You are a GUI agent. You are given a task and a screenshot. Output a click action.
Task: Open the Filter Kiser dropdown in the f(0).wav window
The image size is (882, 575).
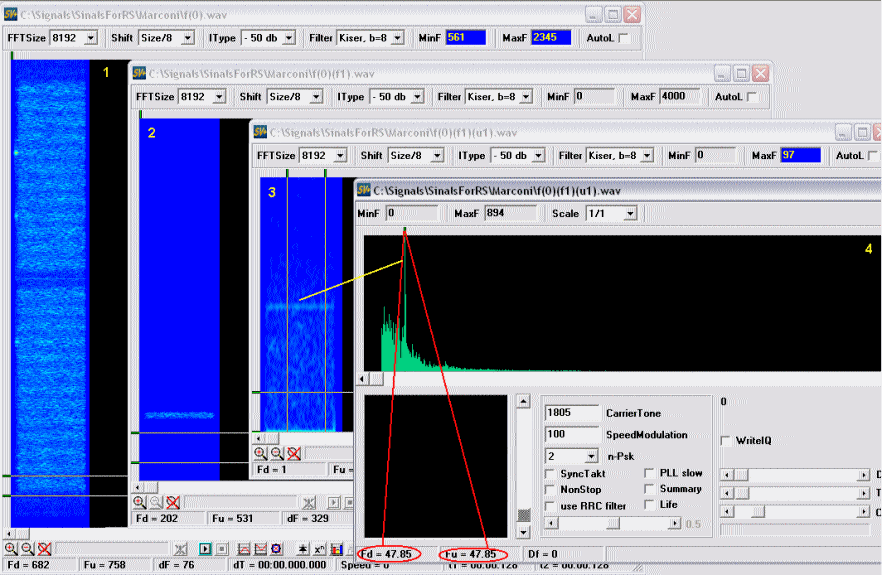click(397, 38)
